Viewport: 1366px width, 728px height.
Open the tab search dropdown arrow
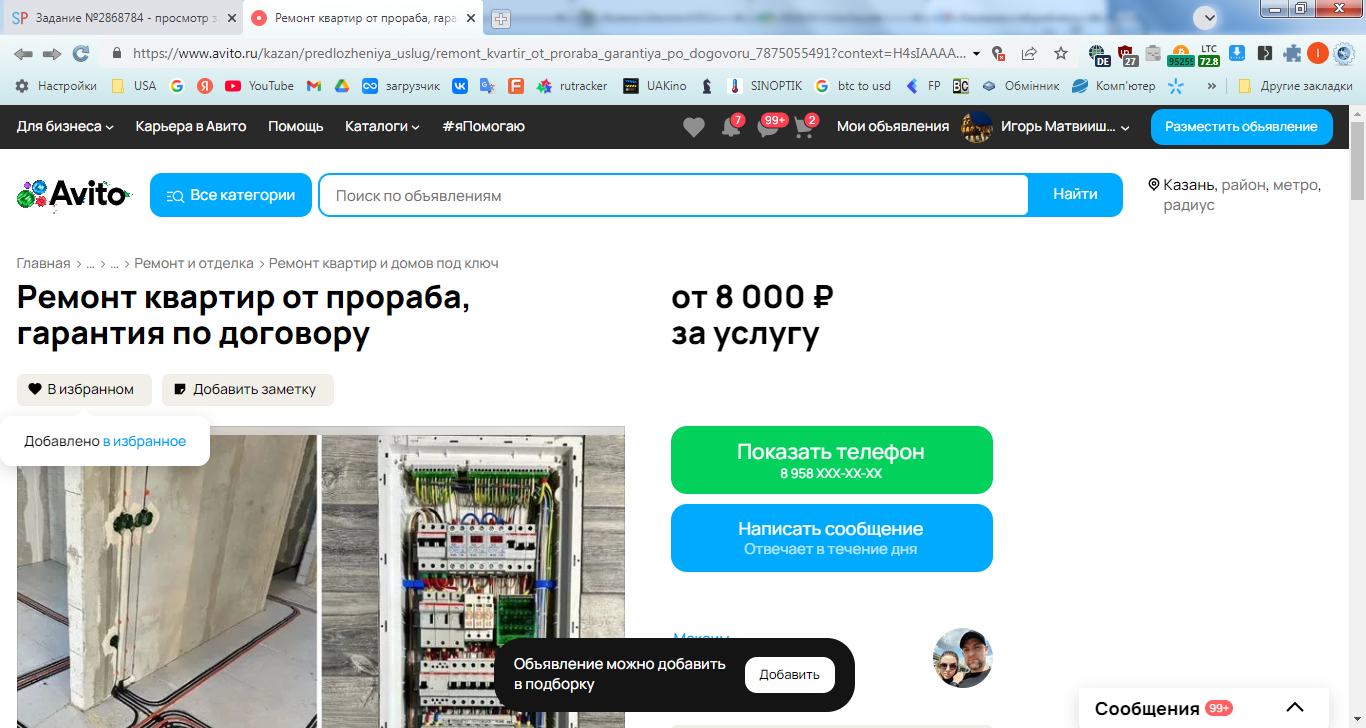coord(1209,17)
